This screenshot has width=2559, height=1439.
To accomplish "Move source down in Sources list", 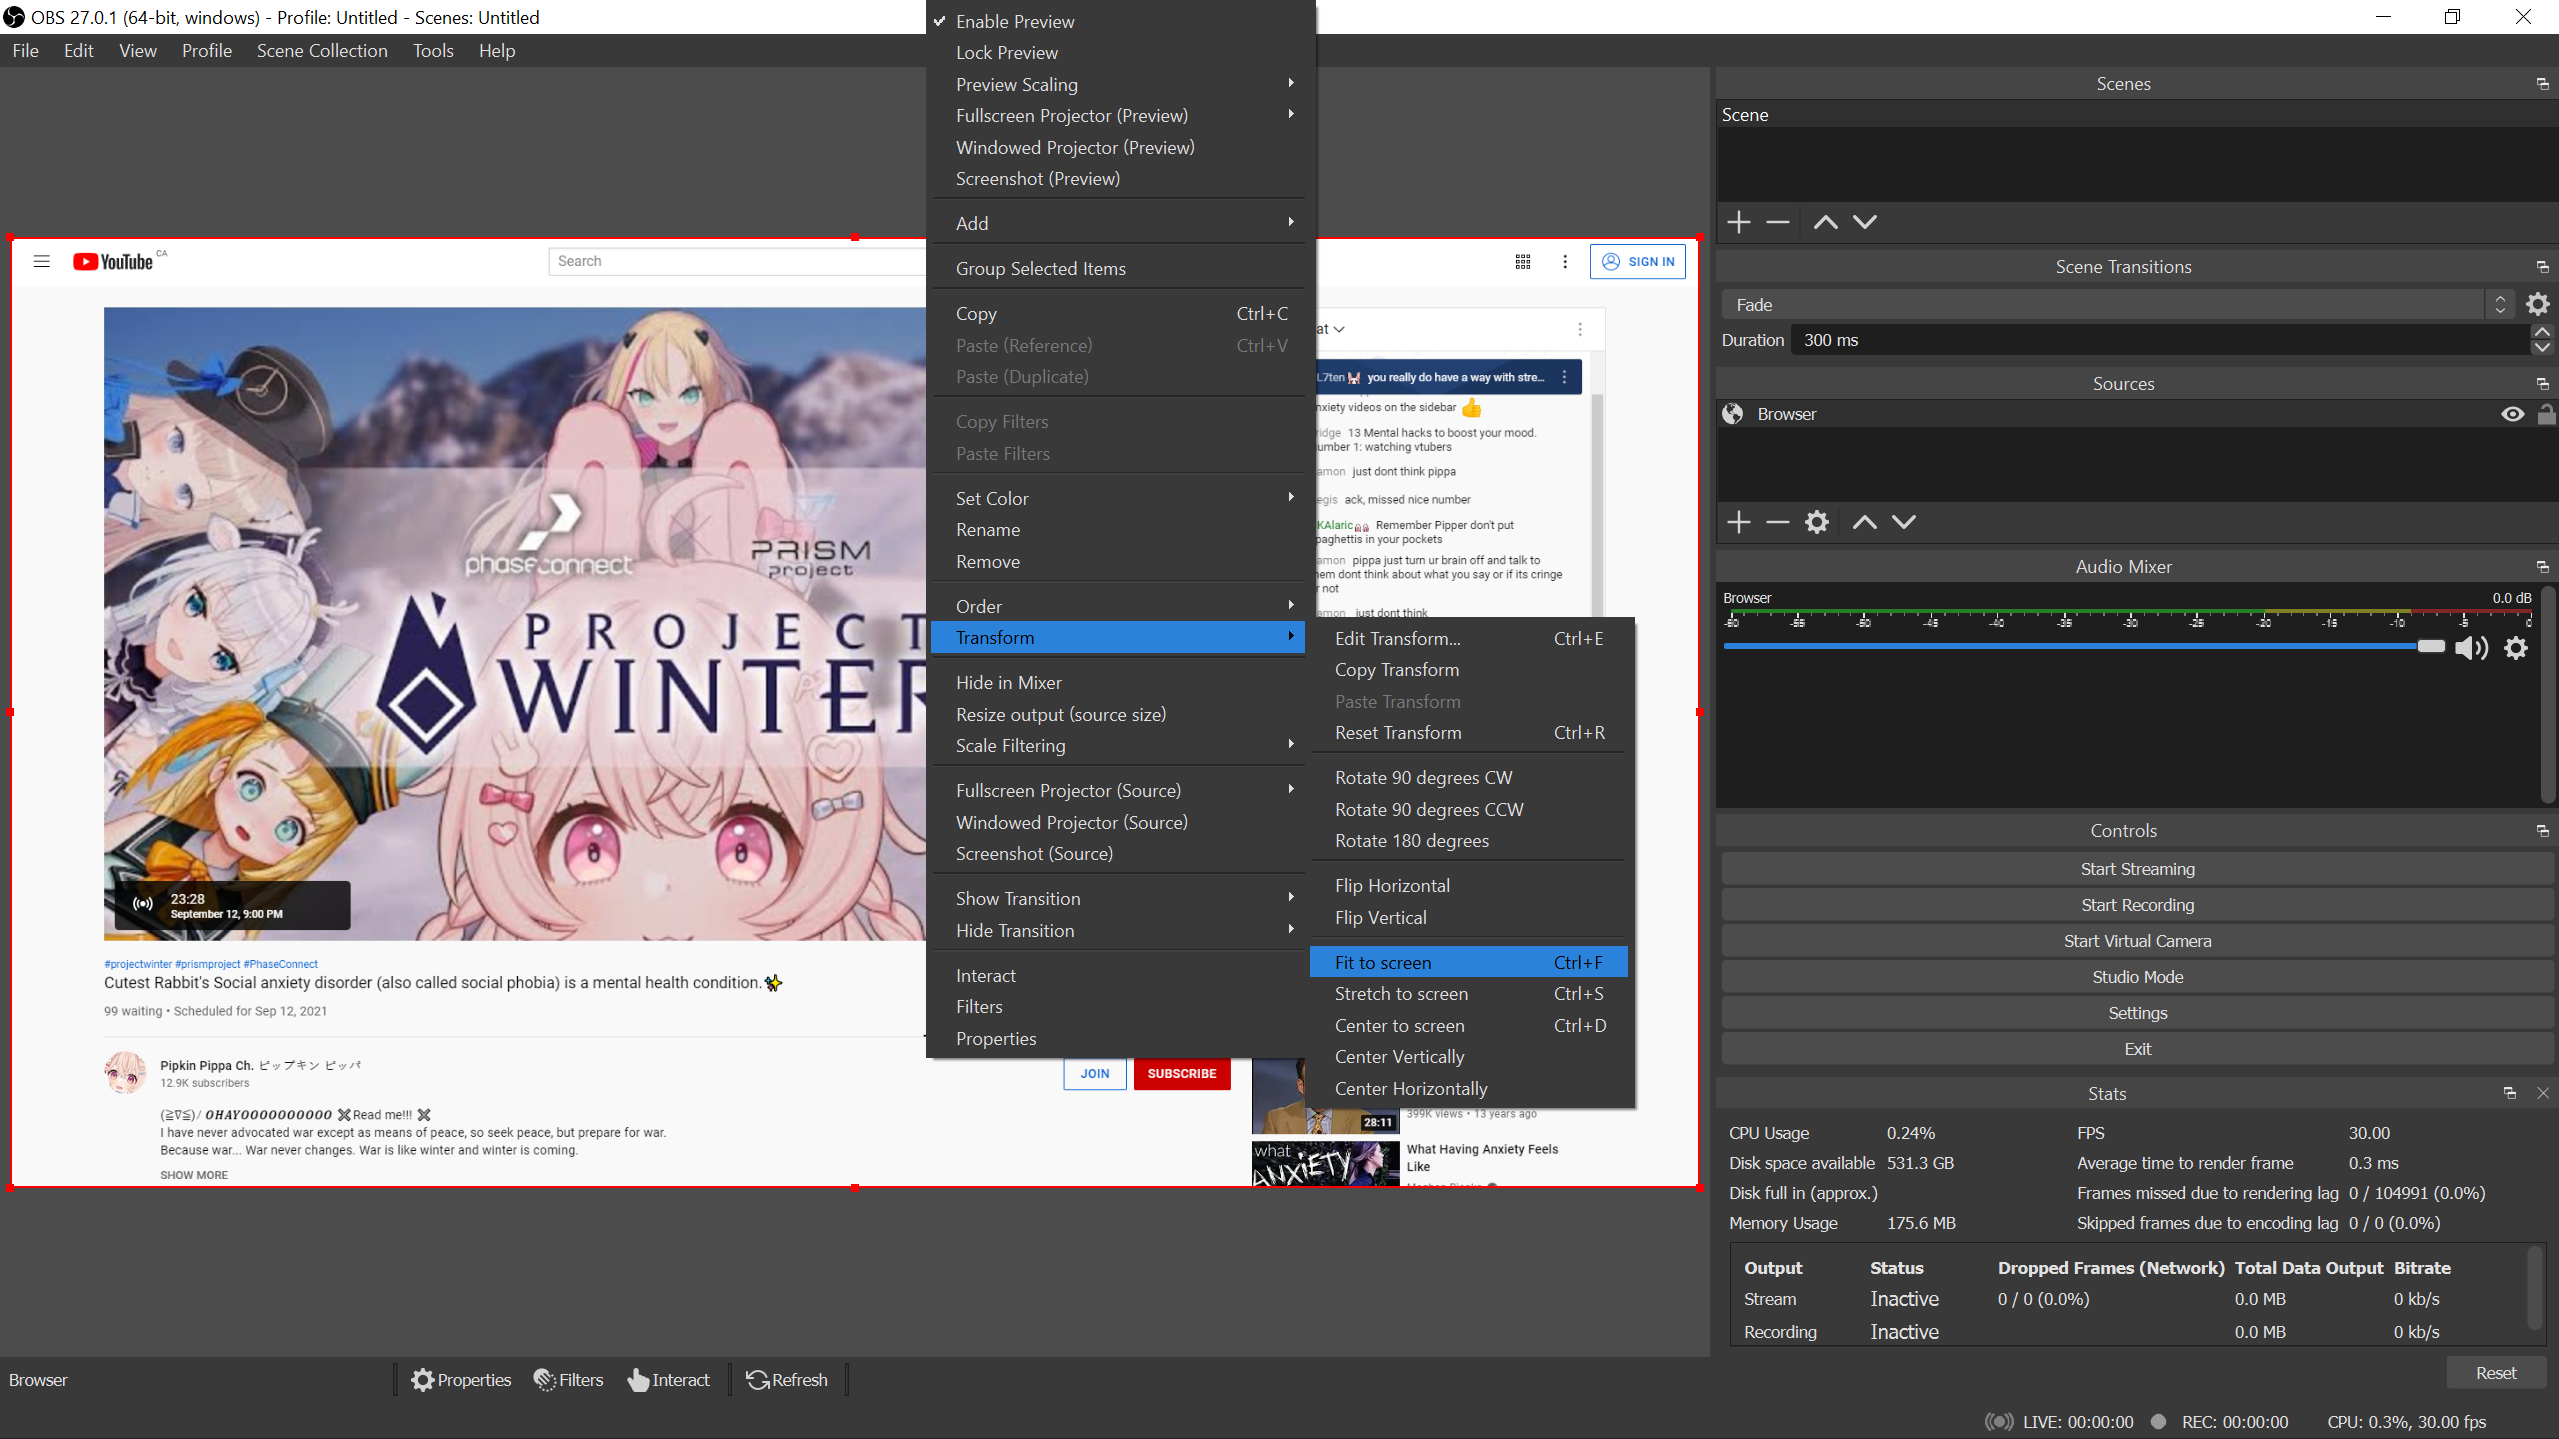I will [x=1903, y=522].
